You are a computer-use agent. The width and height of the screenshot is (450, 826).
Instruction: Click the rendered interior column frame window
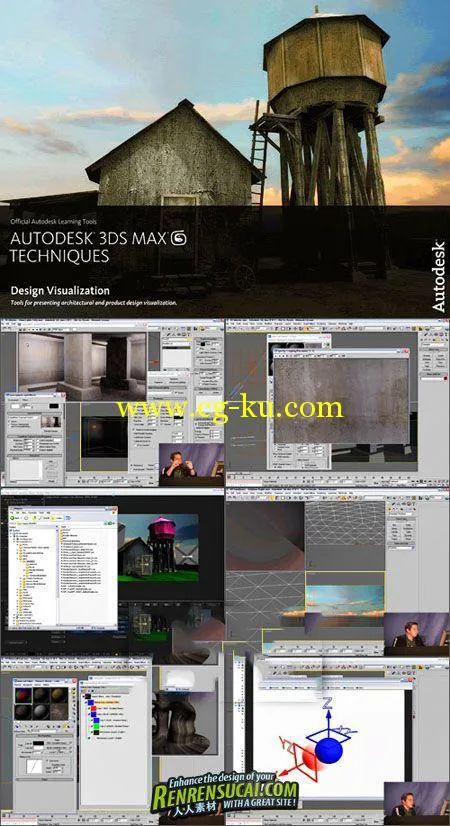point(82,367)
